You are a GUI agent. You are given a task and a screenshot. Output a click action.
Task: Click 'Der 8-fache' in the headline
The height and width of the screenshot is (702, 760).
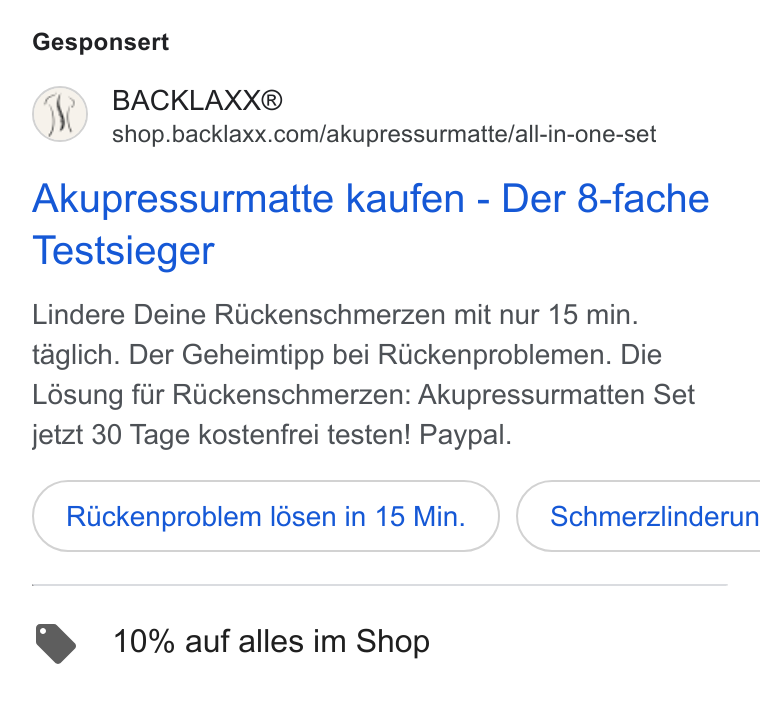click(x=605, y=198)
